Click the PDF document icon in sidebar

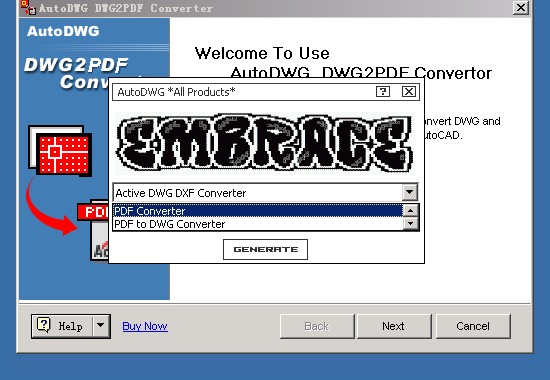point(93,230)
